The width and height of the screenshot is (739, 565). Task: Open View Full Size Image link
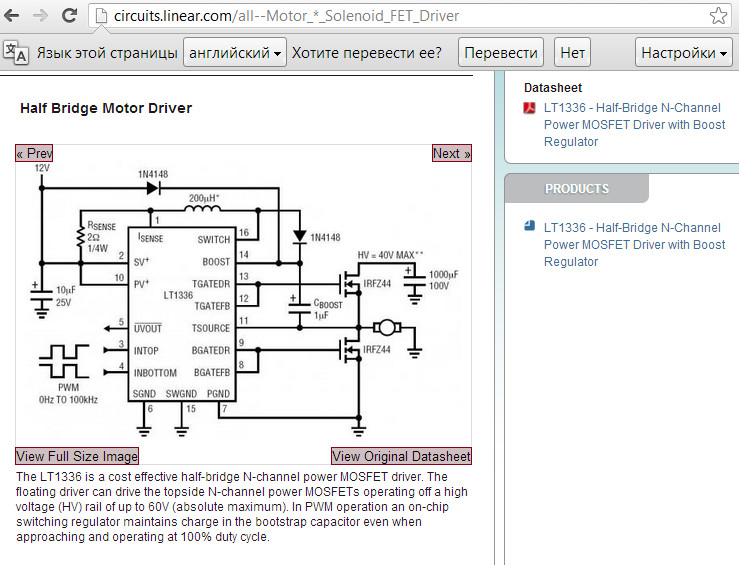pos(77,456)
